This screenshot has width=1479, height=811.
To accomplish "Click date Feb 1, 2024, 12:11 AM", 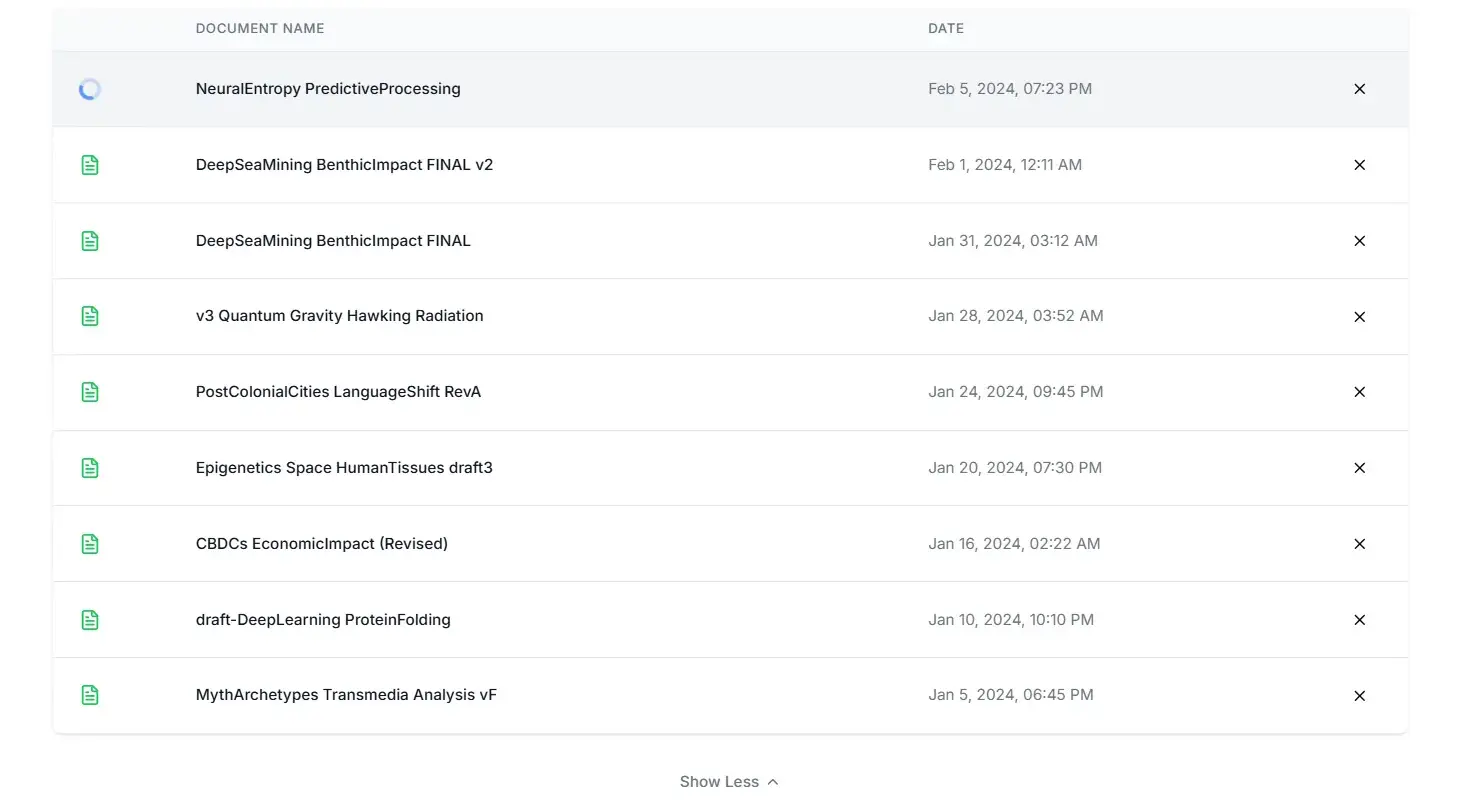I will tap(1005, 165).
